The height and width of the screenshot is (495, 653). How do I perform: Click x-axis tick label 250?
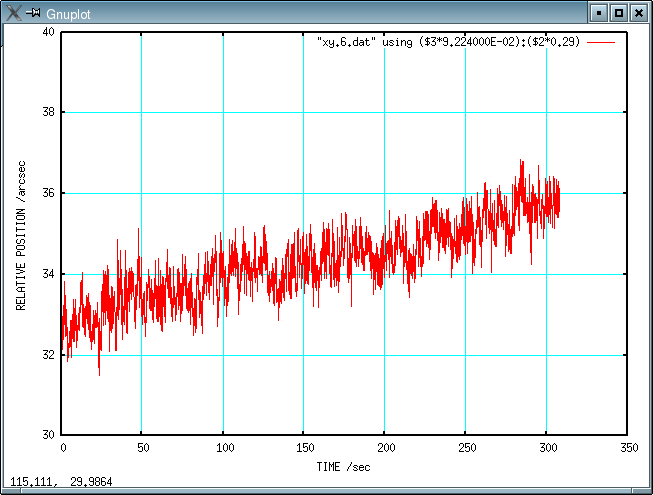467,448
